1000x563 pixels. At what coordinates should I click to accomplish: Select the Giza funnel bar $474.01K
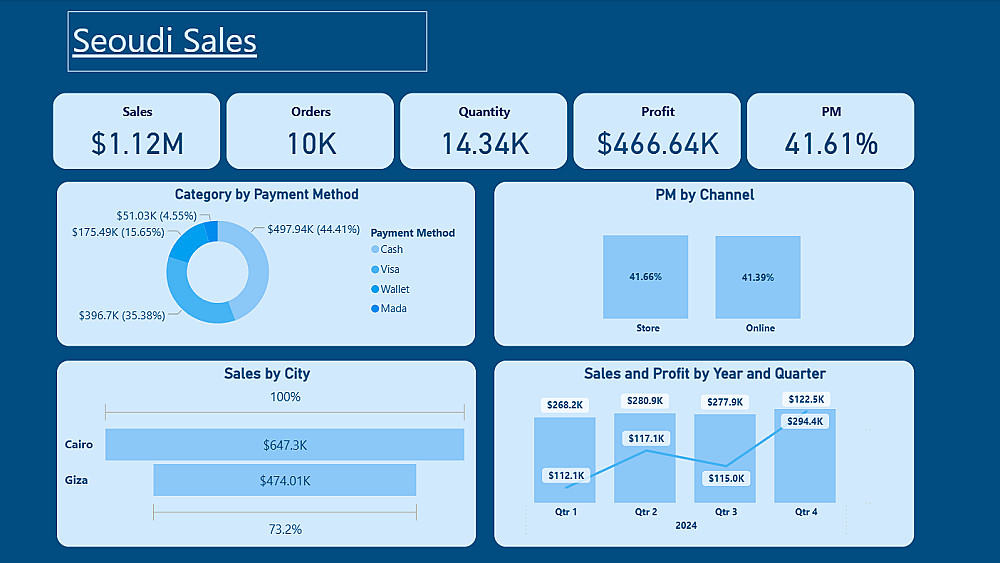[284, 480]
